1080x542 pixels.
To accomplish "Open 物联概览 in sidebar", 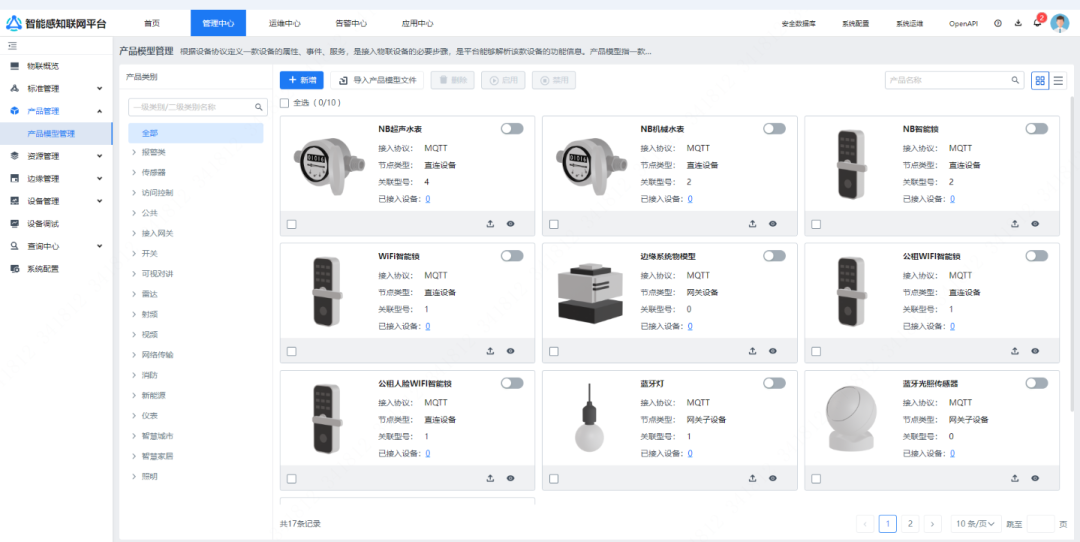I will pos(43,66).
